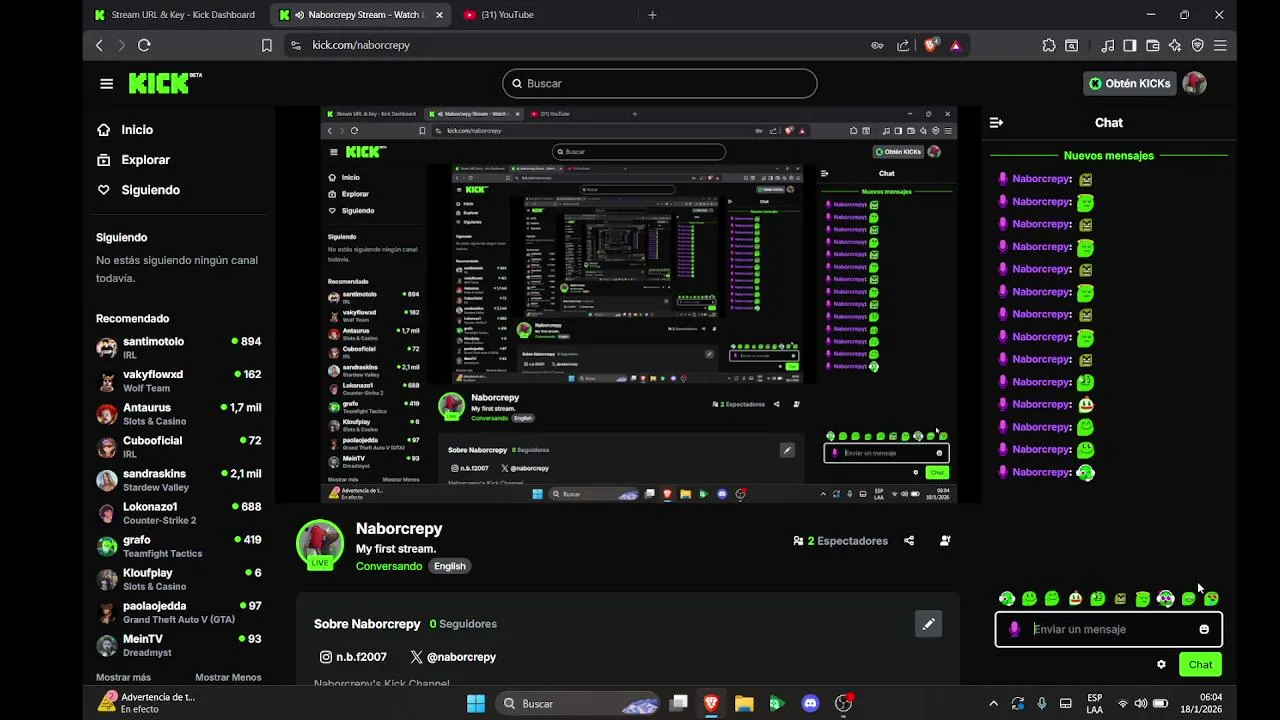Click the purple microphone badge in message box
This screenshot has width=1280, height=720.
(1015, 629)
